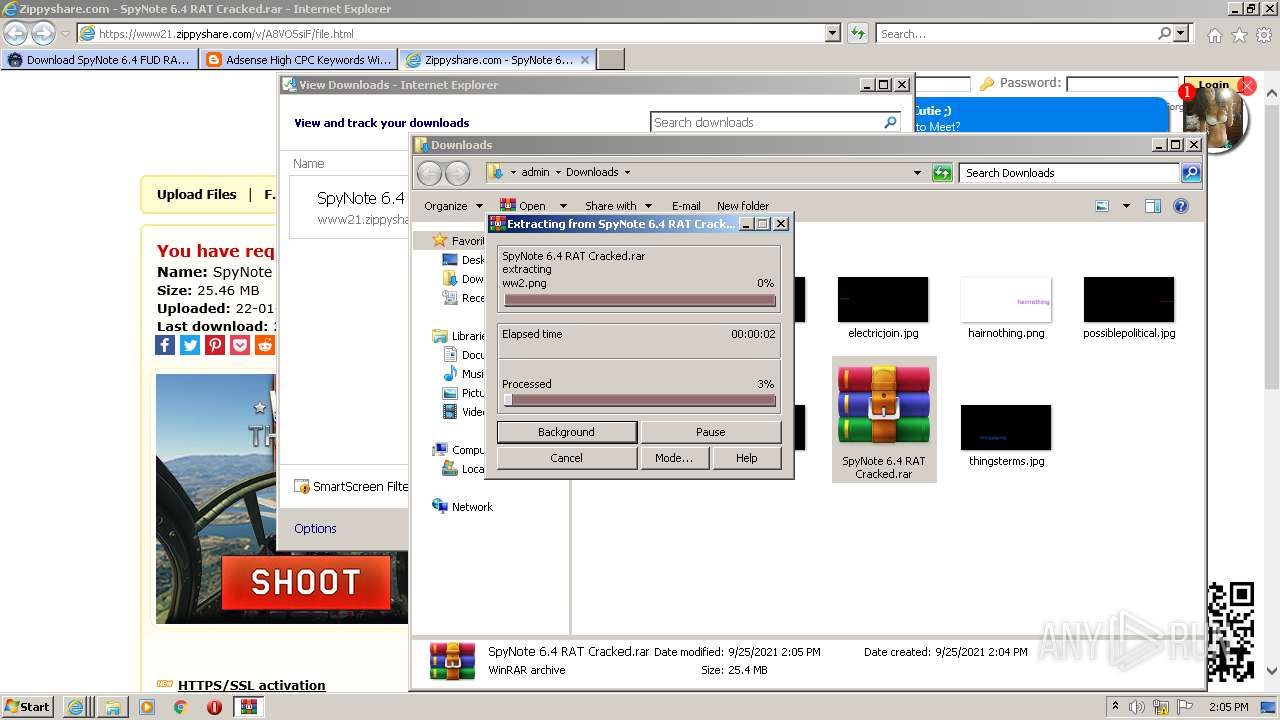Click the Internet Explorer forward button
Viewport: 1280px width, 720px height.
pos(43,33)
